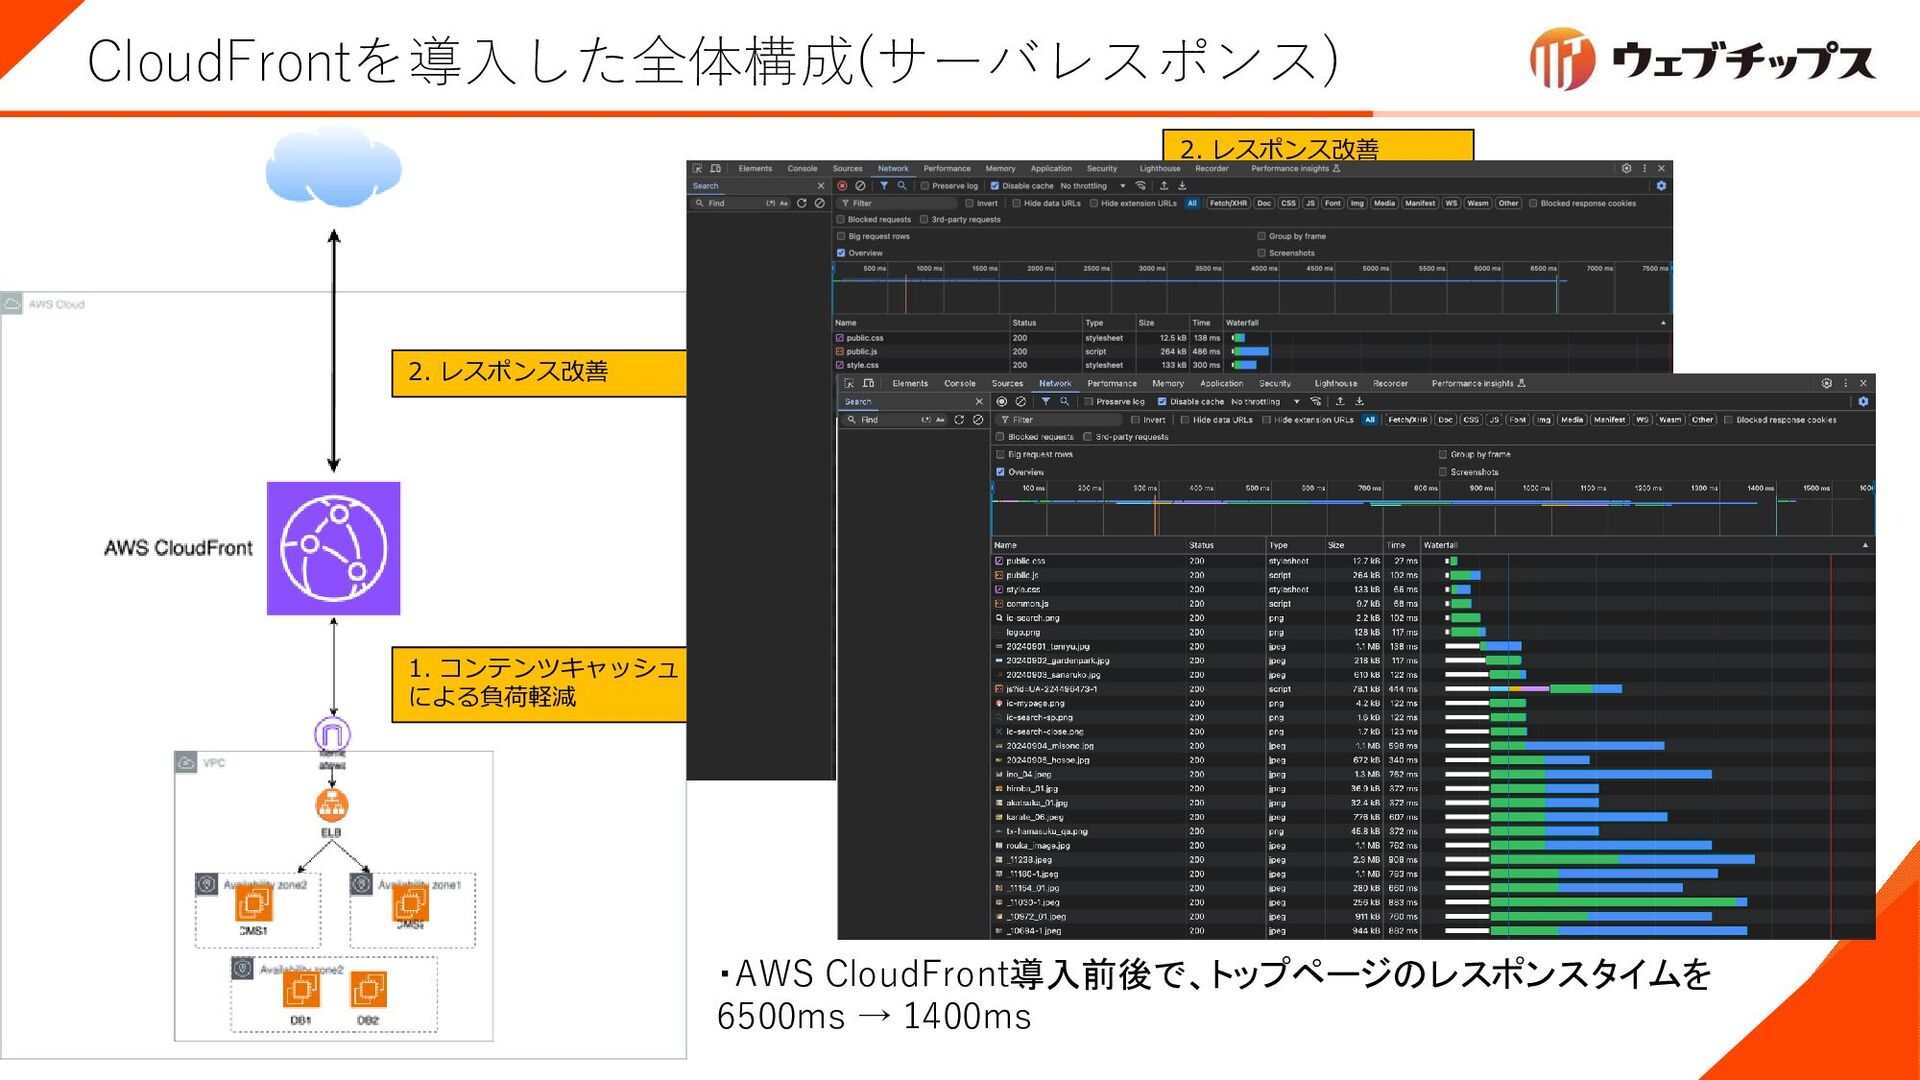1920x1080 pixels.
Task: Open network conditions wifi icon in rear DevTools
Action: click(1140, 186)
